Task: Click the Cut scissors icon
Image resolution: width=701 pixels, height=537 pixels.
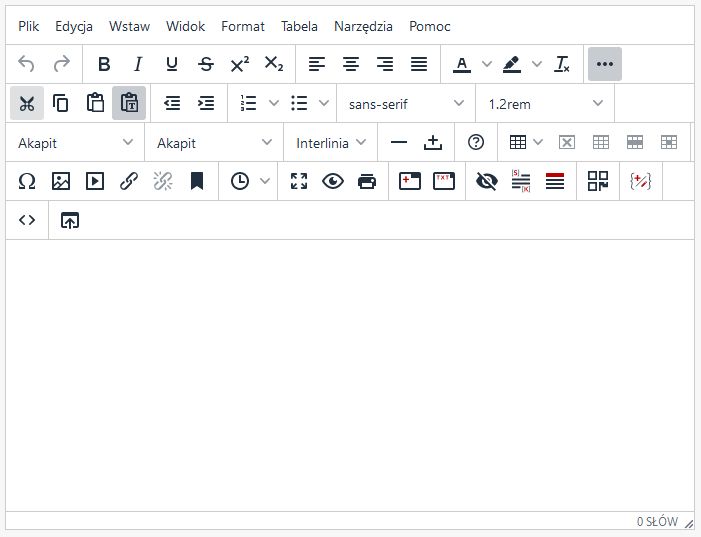Action: pos(27,103)
